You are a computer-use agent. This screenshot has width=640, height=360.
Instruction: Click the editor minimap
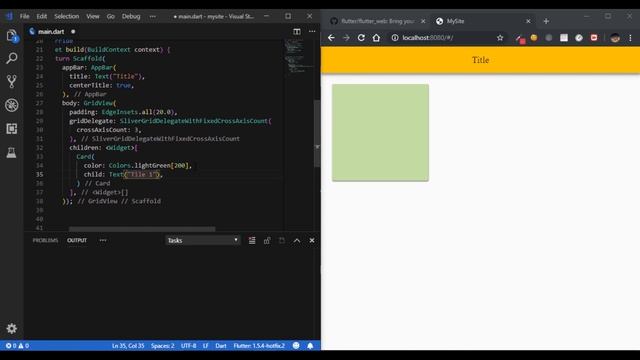pyautogui.click(x=299, y=56)
